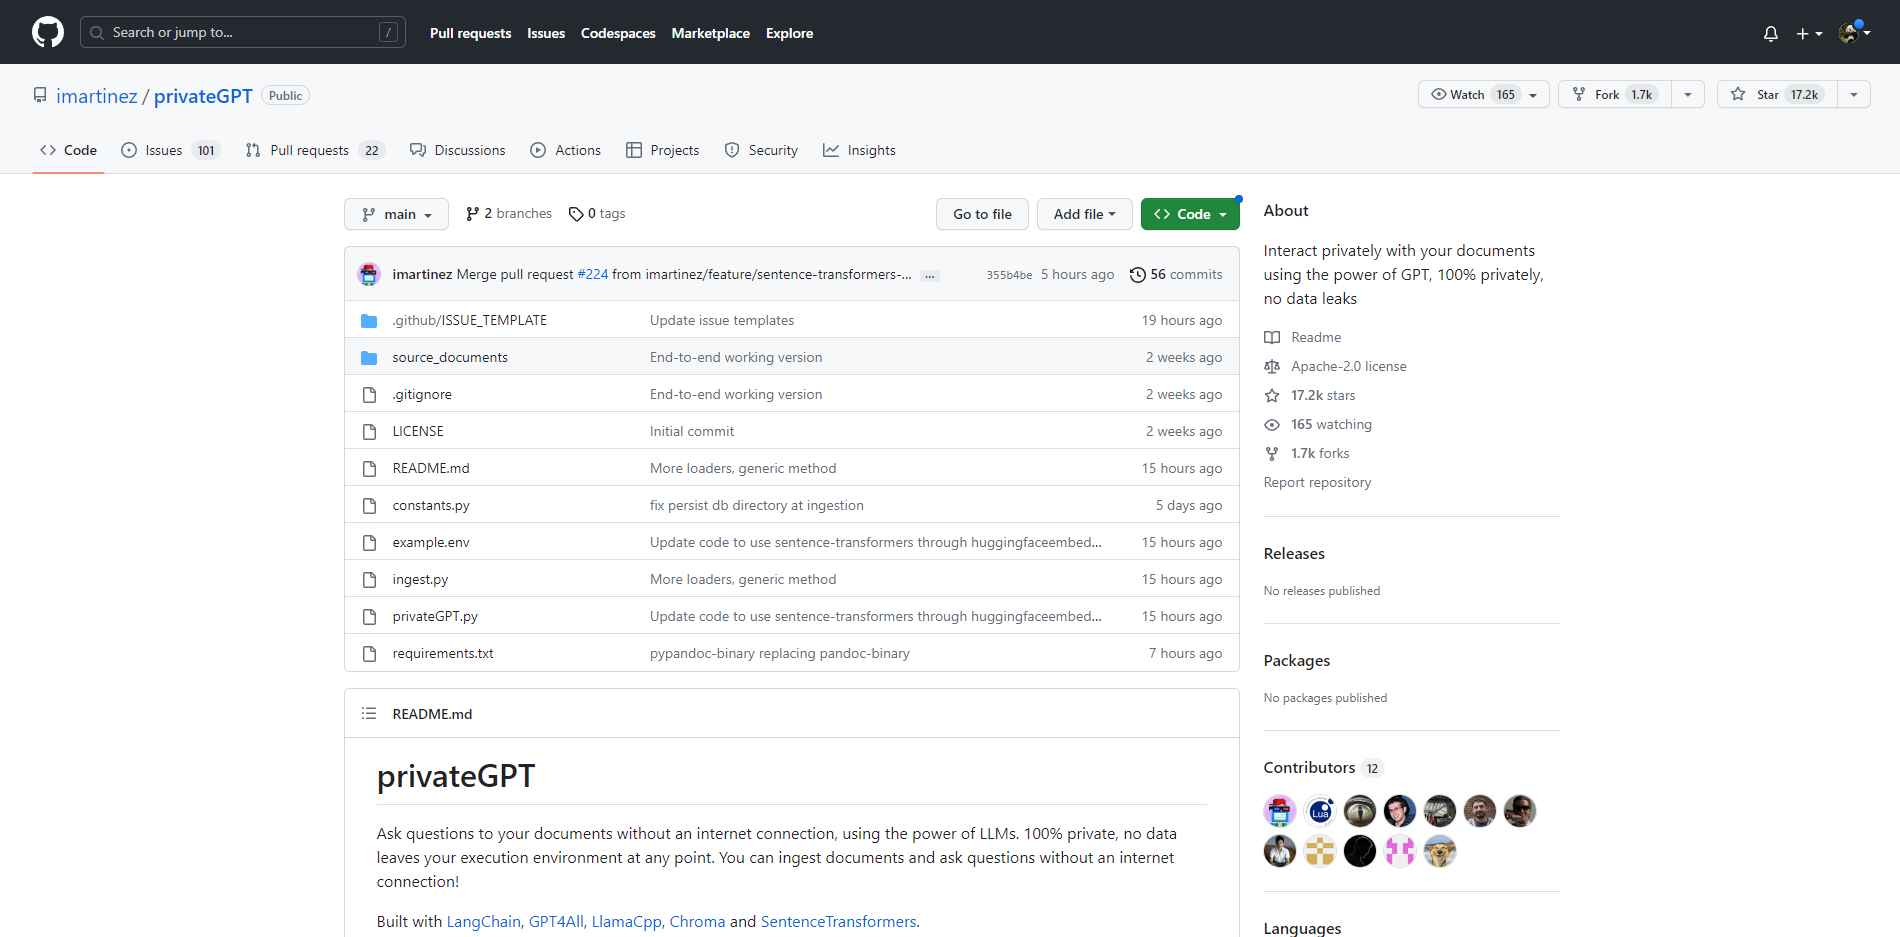Viewport: 1900px width, 937px height.
Task: Open commit hash 355b4be
Action: [1009, 275]
